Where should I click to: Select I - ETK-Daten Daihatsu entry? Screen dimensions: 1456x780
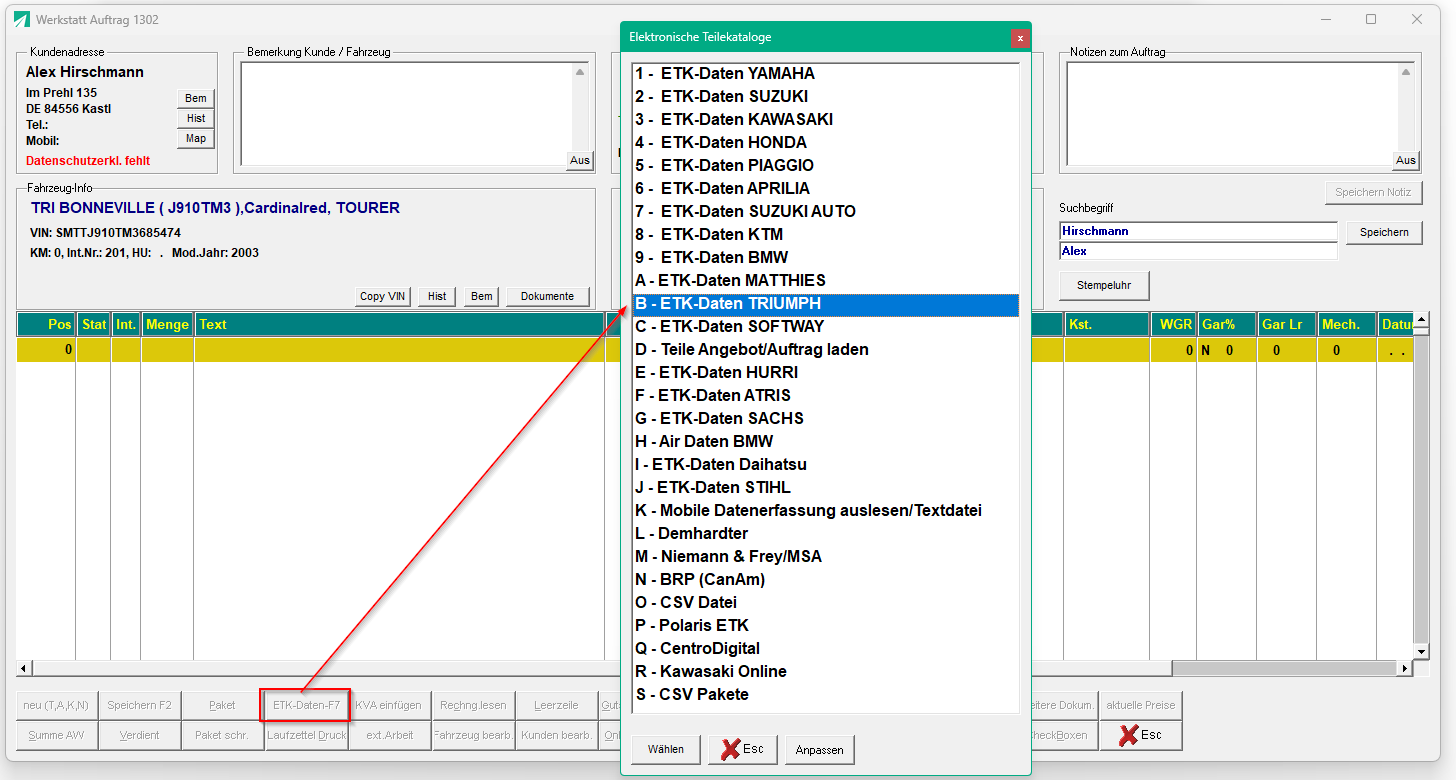click(825, 465)
